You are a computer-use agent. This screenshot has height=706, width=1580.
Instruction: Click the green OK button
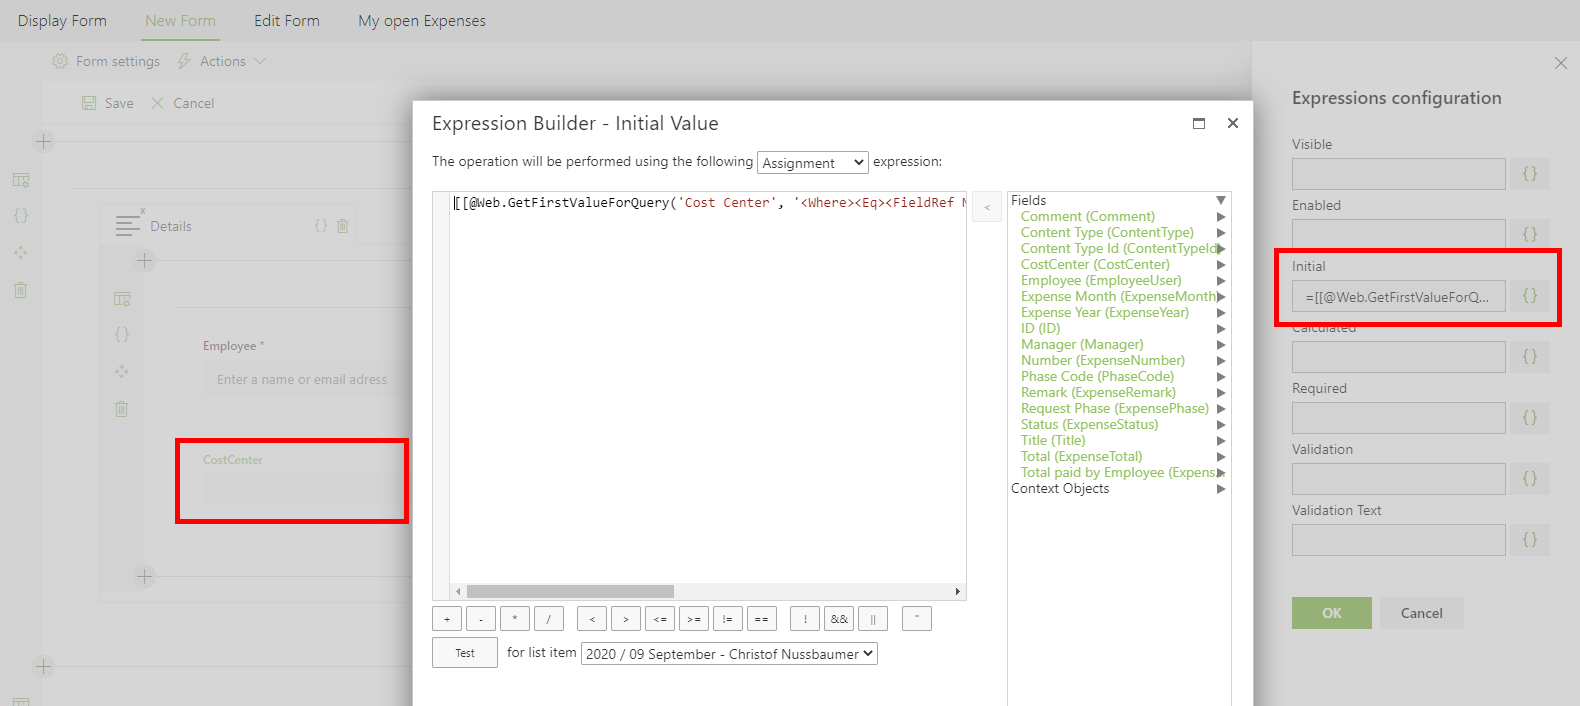(1331, 613)
